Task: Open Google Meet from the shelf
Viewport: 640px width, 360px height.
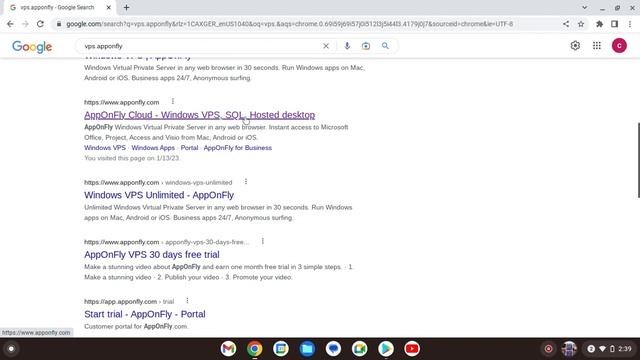Action: (360, 349)
